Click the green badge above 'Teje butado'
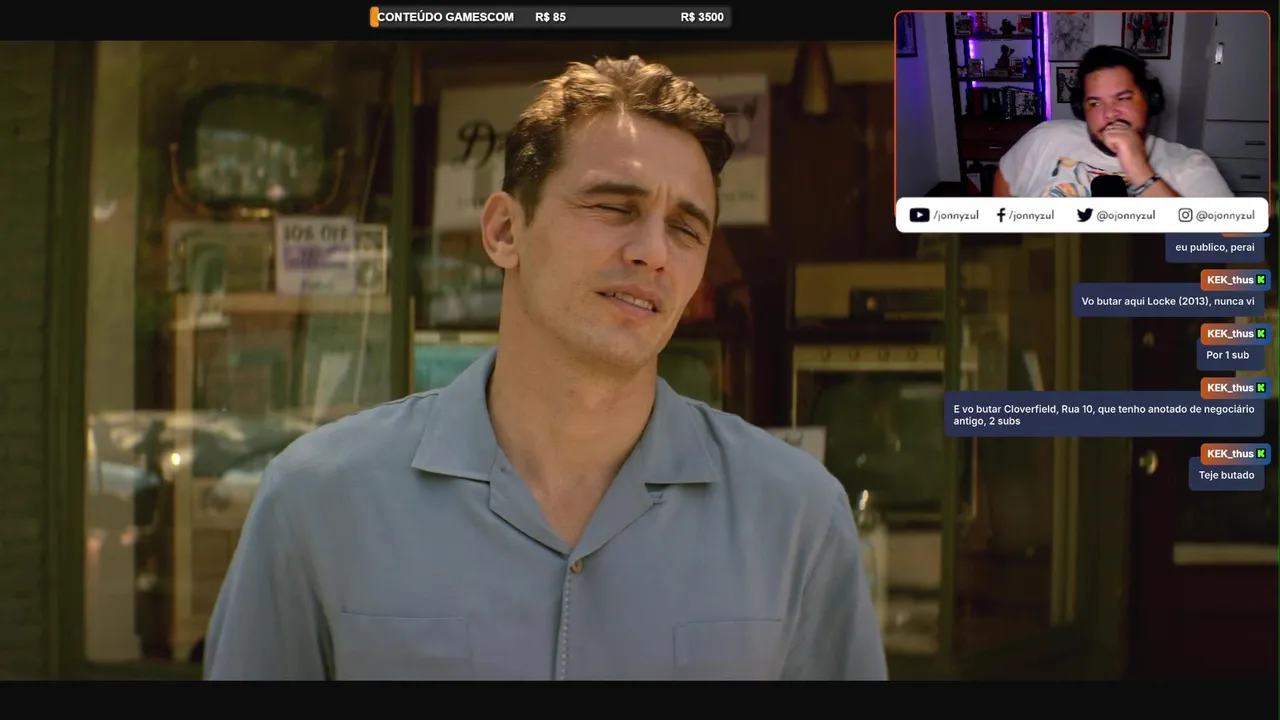Image resolution: width=1280 pixels, height=720 pixels. (x=1261, y=454)
